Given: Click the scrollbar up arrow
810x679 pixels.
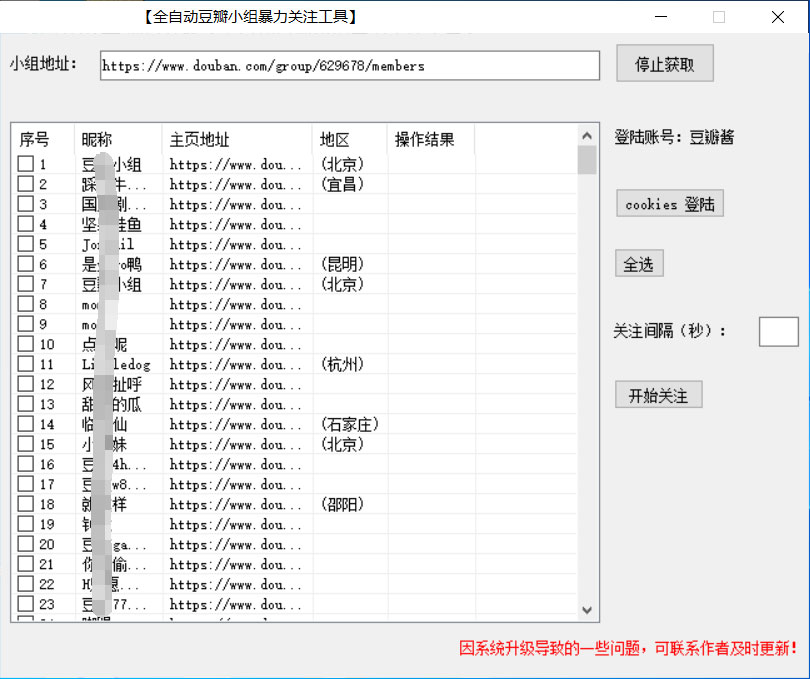Looking at the screenshot, I should (x=587, y=133).
